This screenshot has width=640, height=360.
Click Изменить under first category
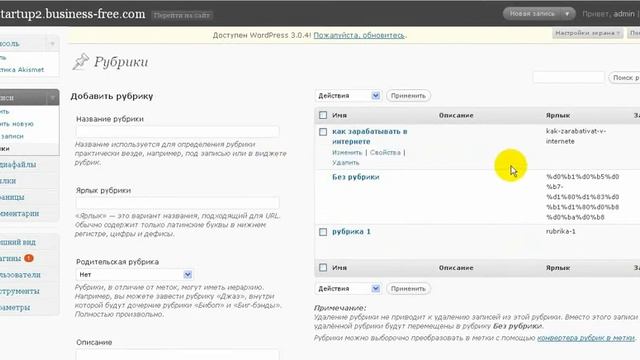pyautogui.click(x=347, y=152)
